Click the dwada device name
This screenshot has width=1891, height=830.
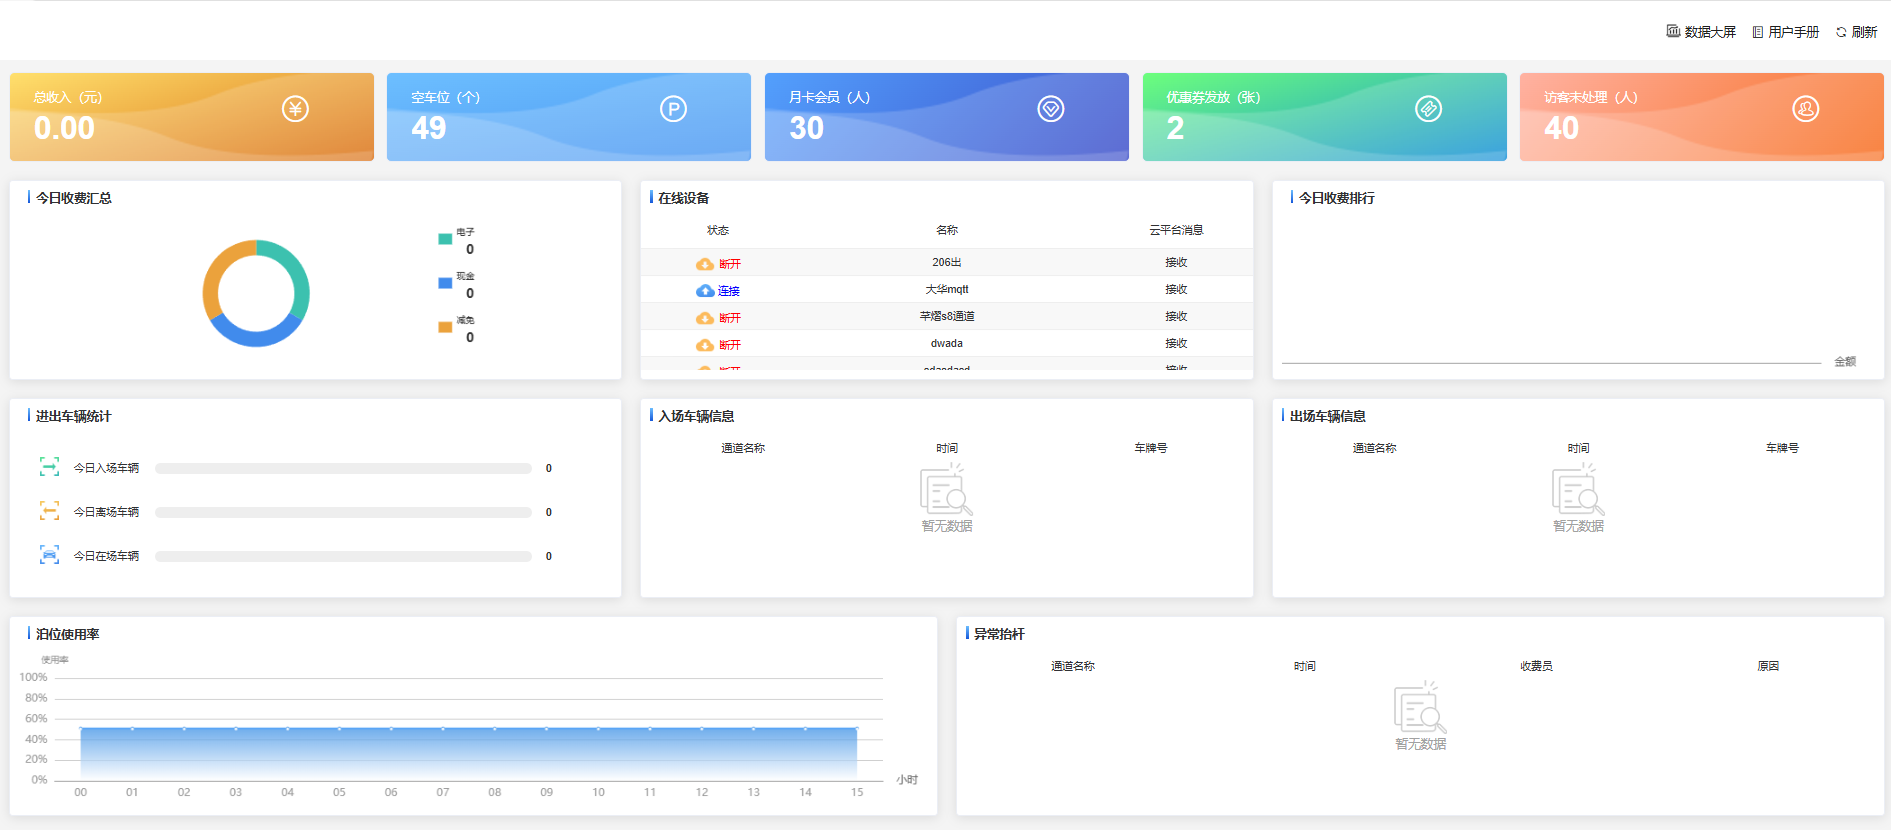tap(947, 343)
